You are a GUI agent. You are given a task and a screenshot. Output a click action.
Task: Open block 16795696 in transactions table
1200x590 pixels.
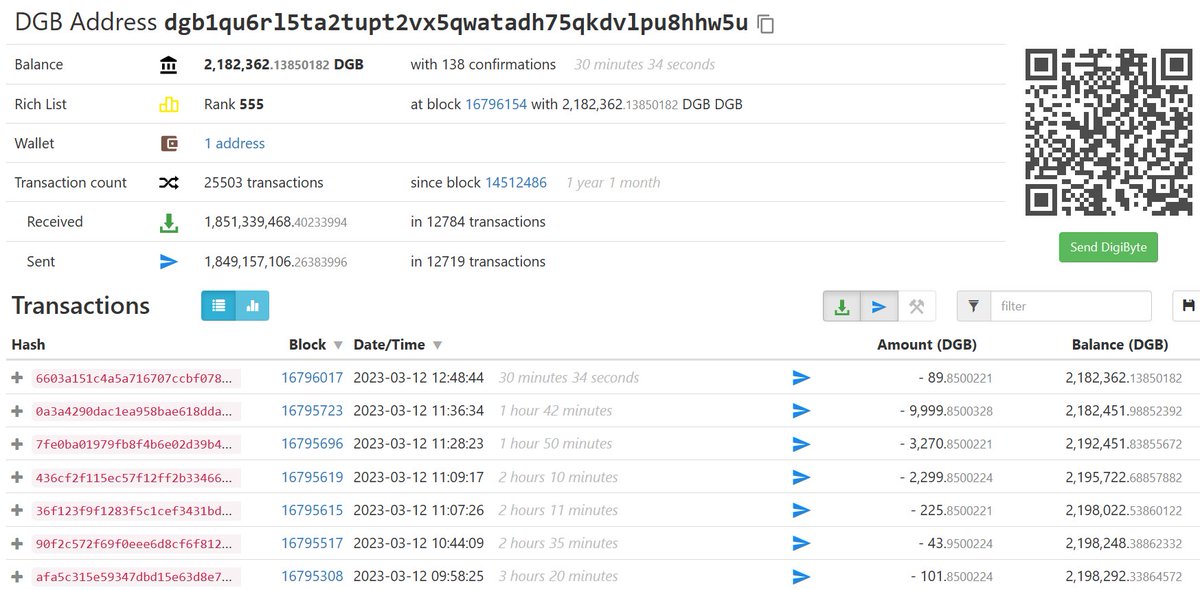[312, 444]
